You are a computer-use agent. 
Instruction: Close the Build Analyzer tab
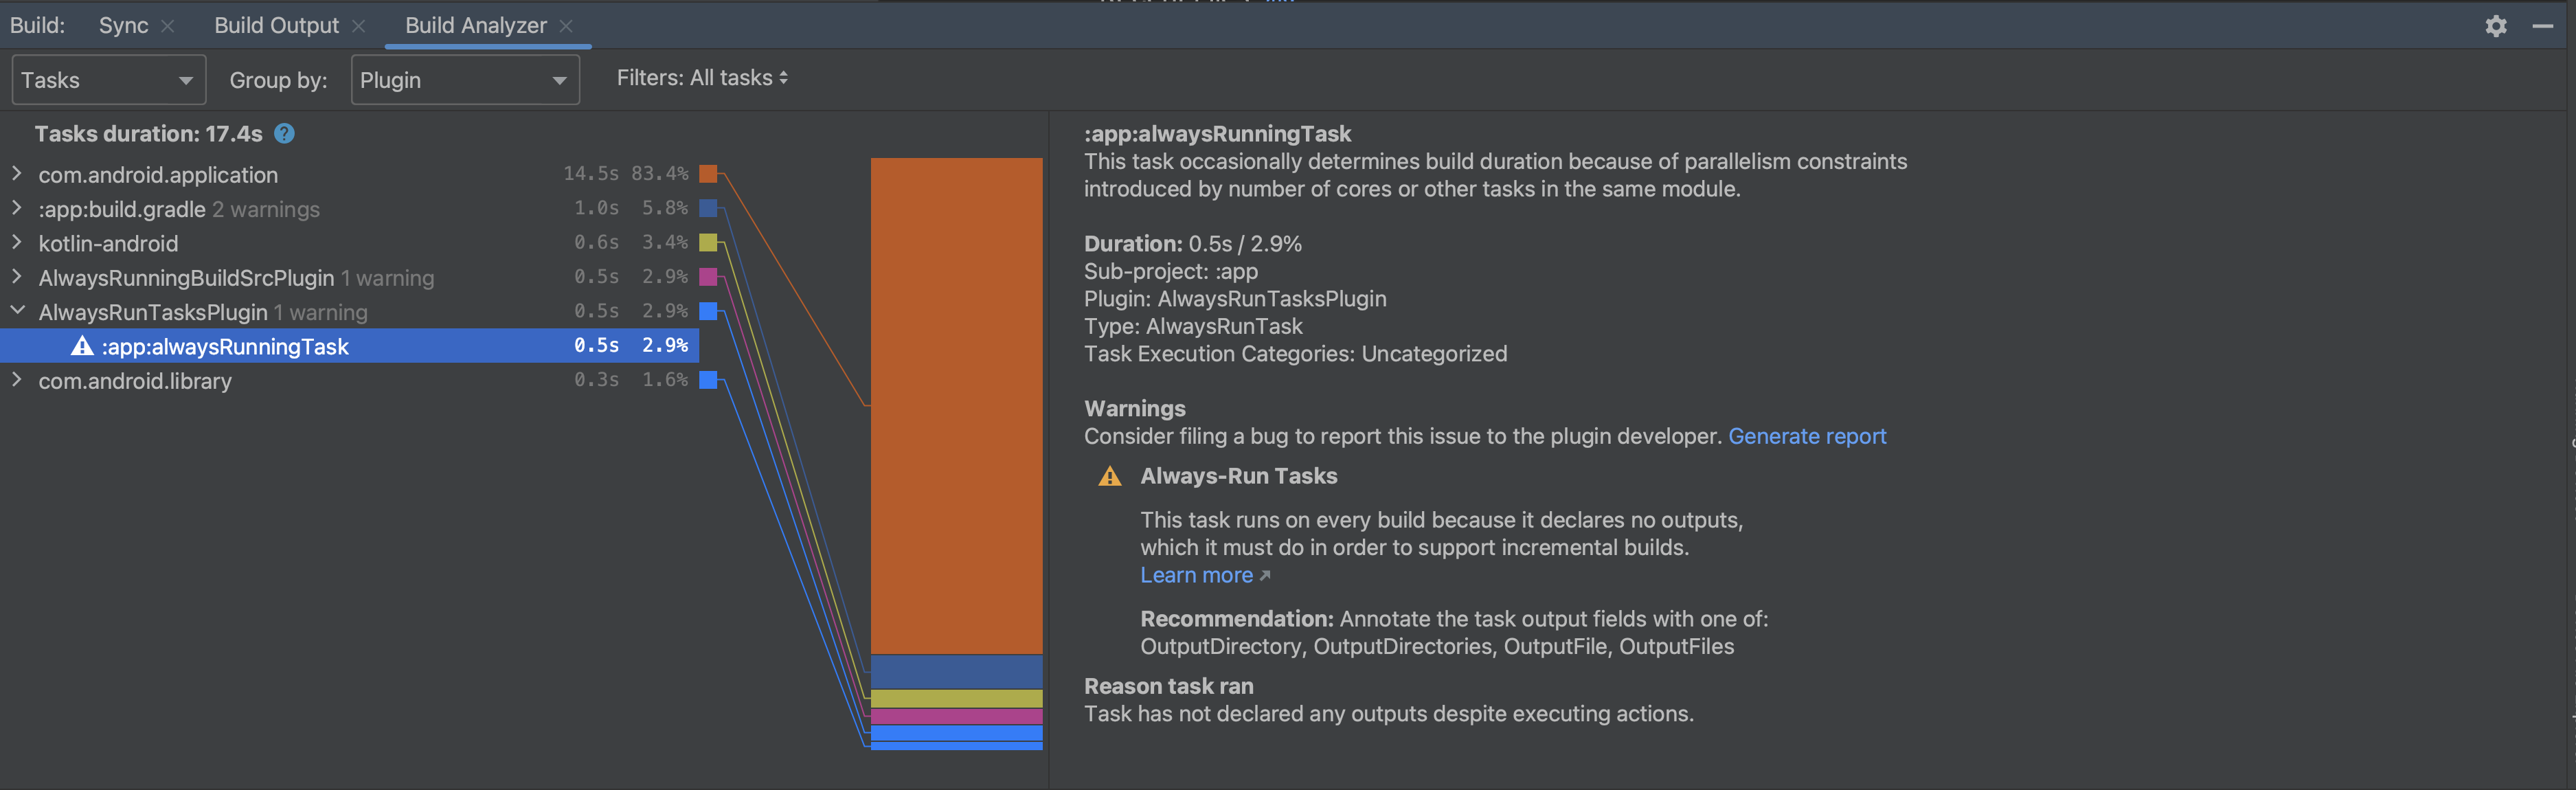click(x=566, y=26)
